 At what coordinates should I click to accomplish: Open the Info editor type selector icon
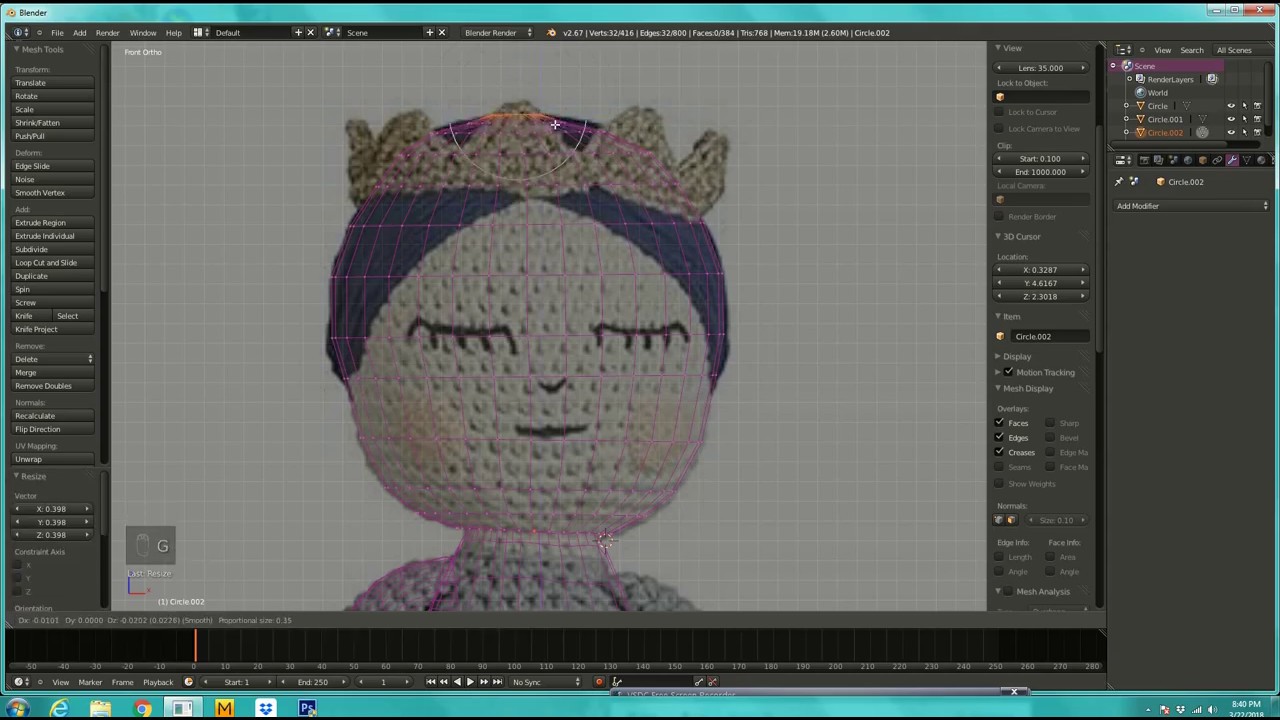[19, 32]
